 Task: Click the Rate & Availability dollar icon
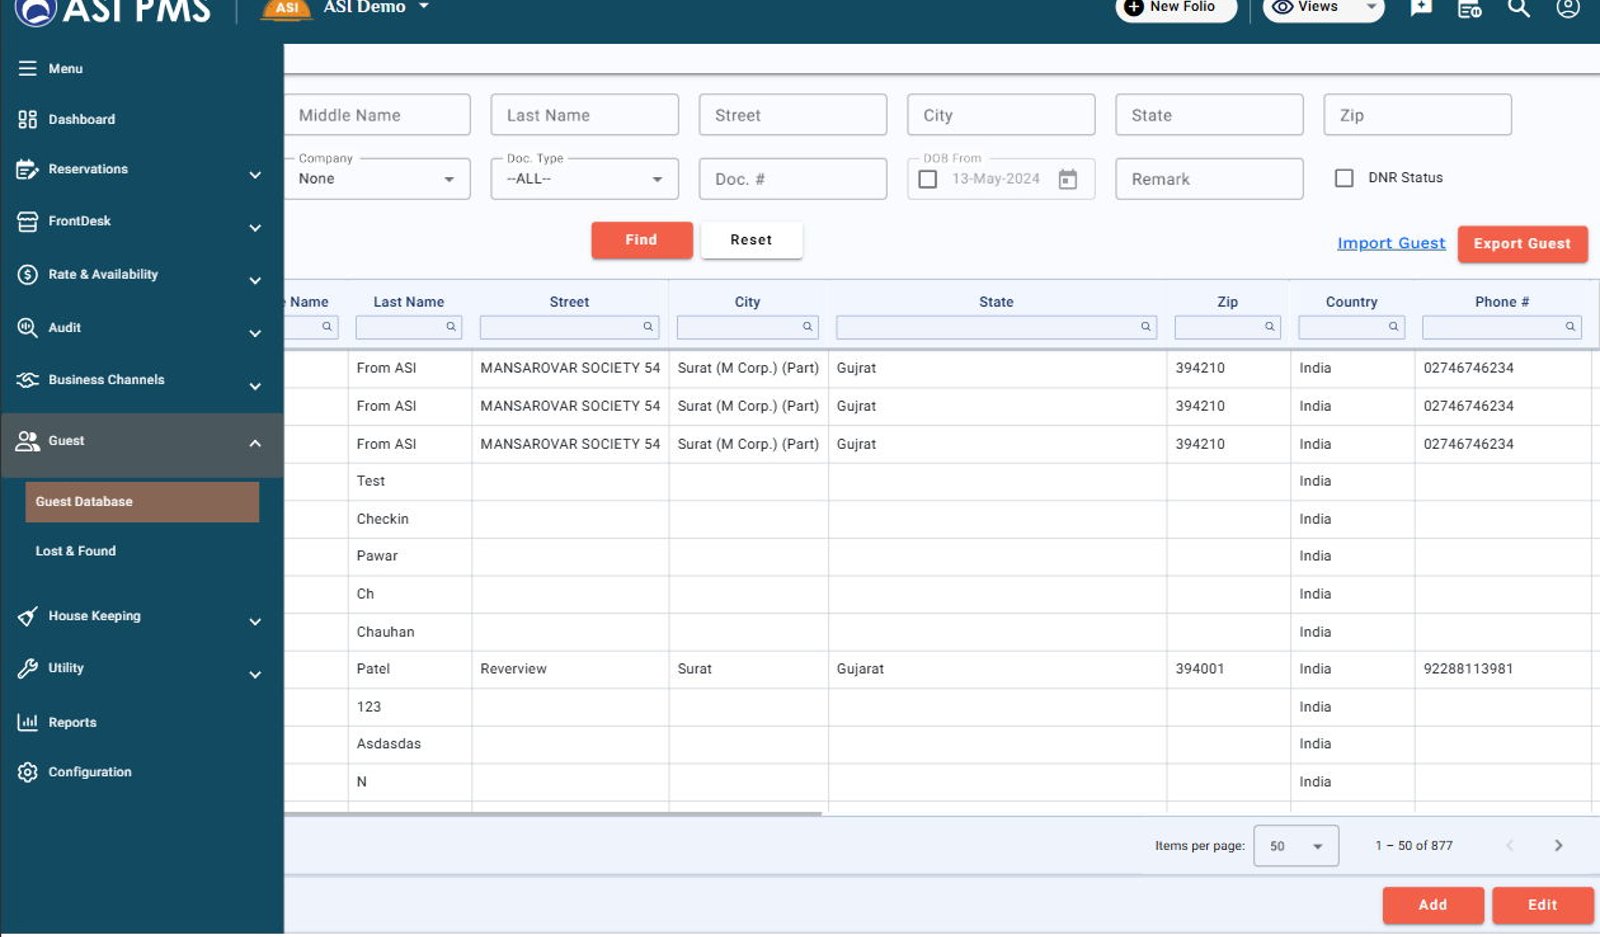click(28, 274)
